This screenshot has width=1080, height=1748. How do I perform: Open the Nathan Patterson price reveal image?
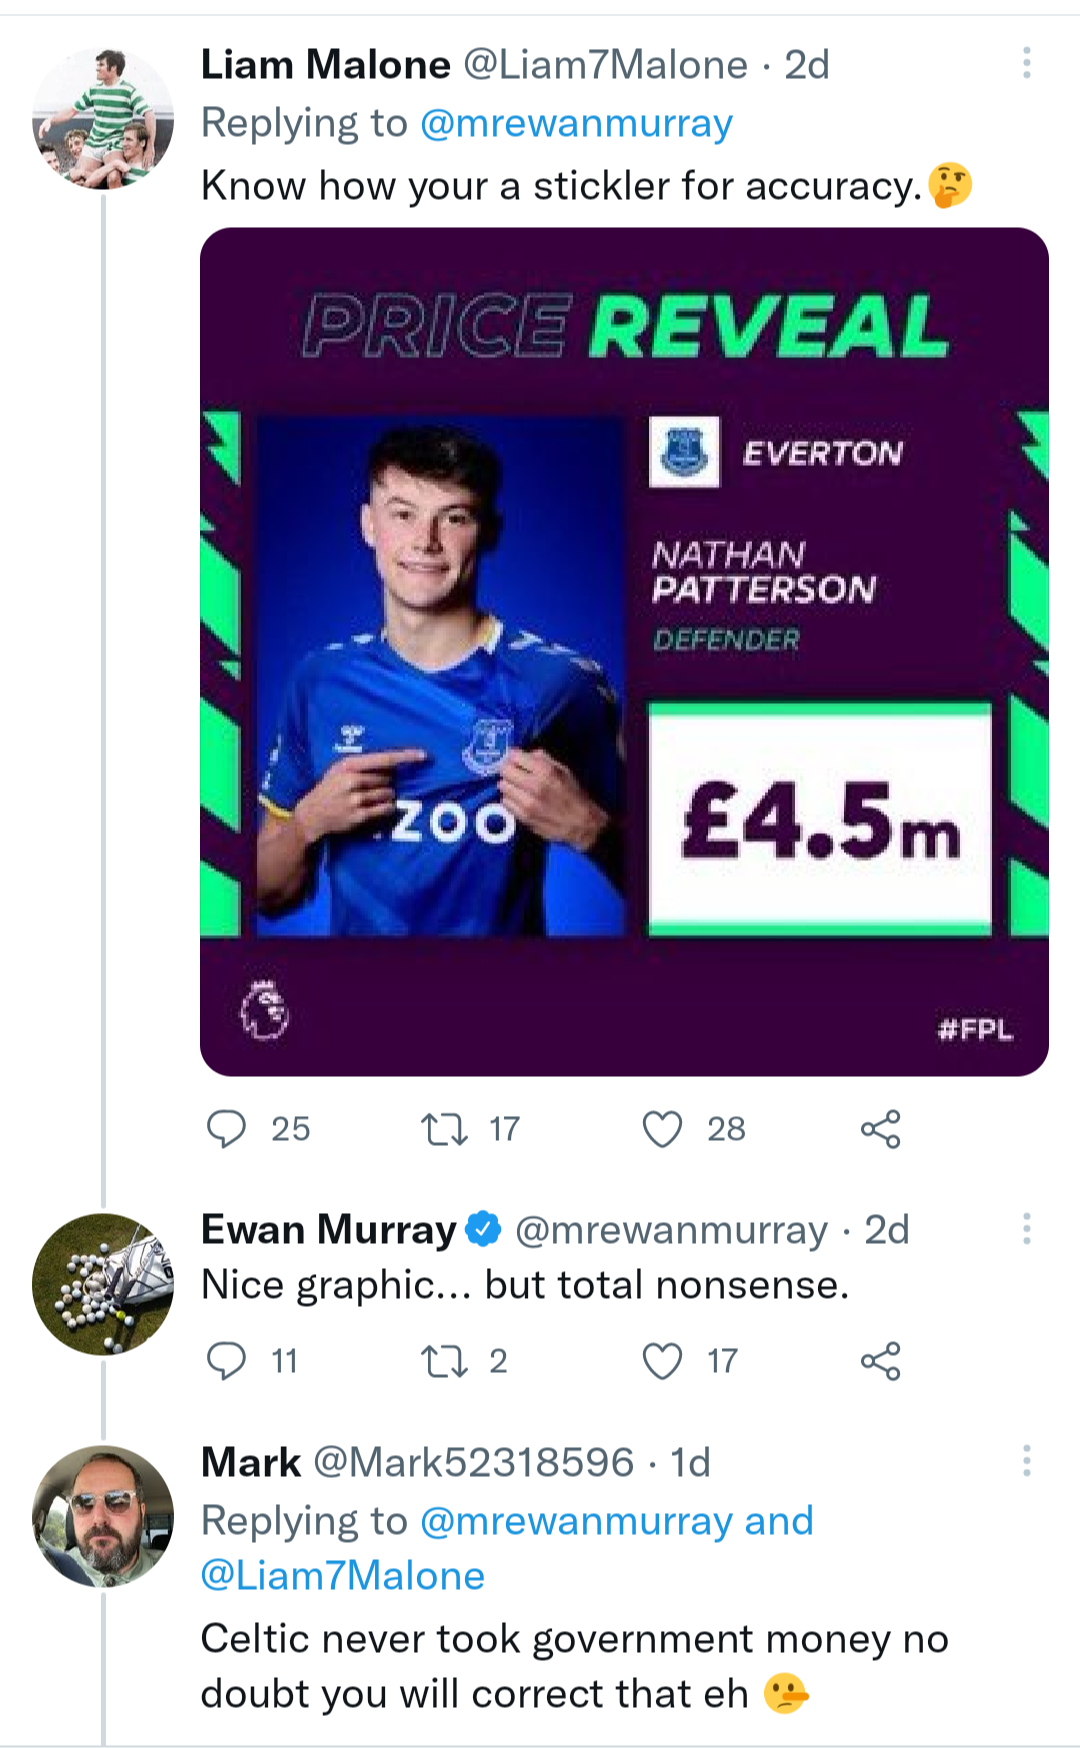[624, 652]
